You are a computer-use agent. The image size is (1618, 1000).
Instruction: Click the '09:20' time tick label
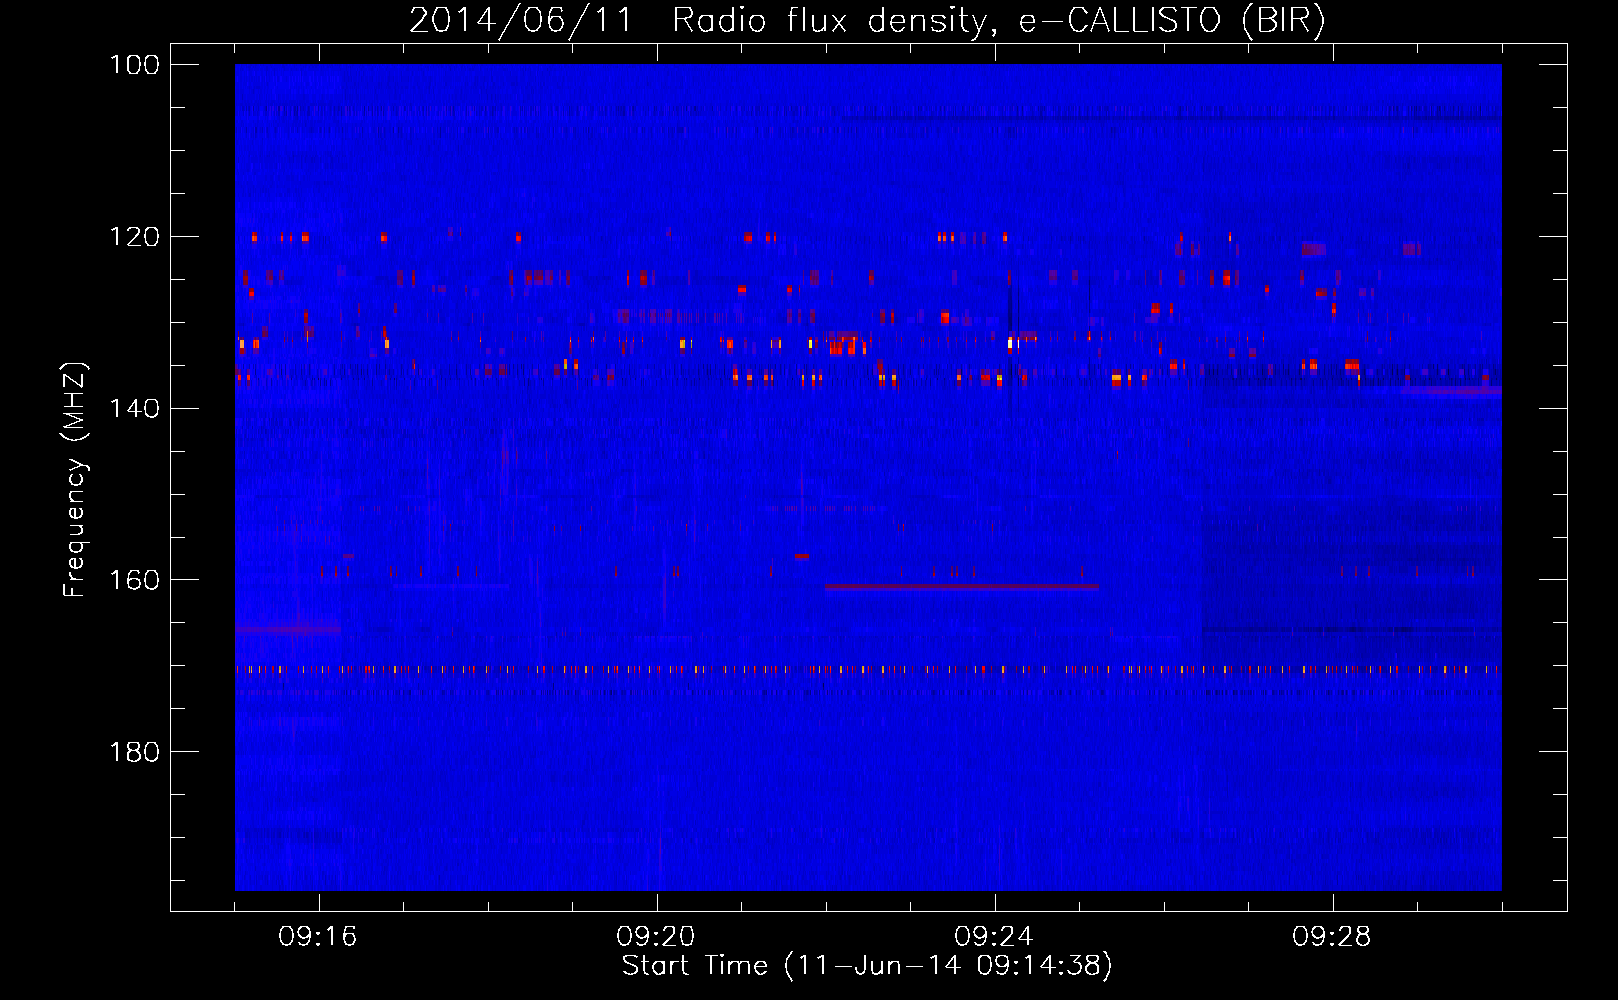pyautogui.click(x=656, y=937)
